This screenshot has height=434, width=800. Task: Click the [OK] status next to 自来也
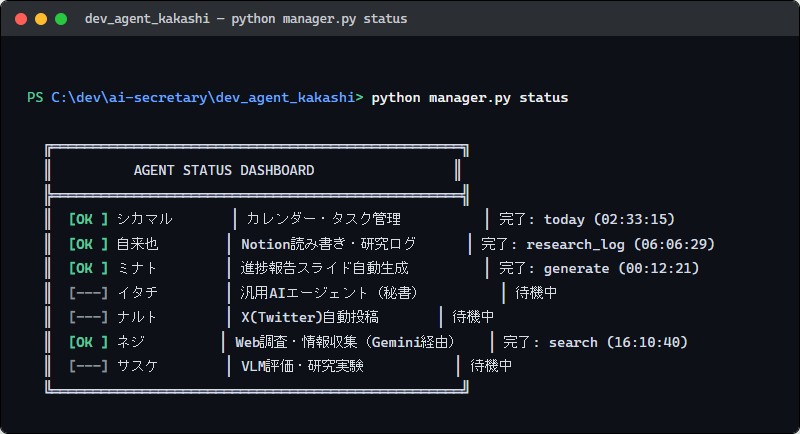coord(88,244)
